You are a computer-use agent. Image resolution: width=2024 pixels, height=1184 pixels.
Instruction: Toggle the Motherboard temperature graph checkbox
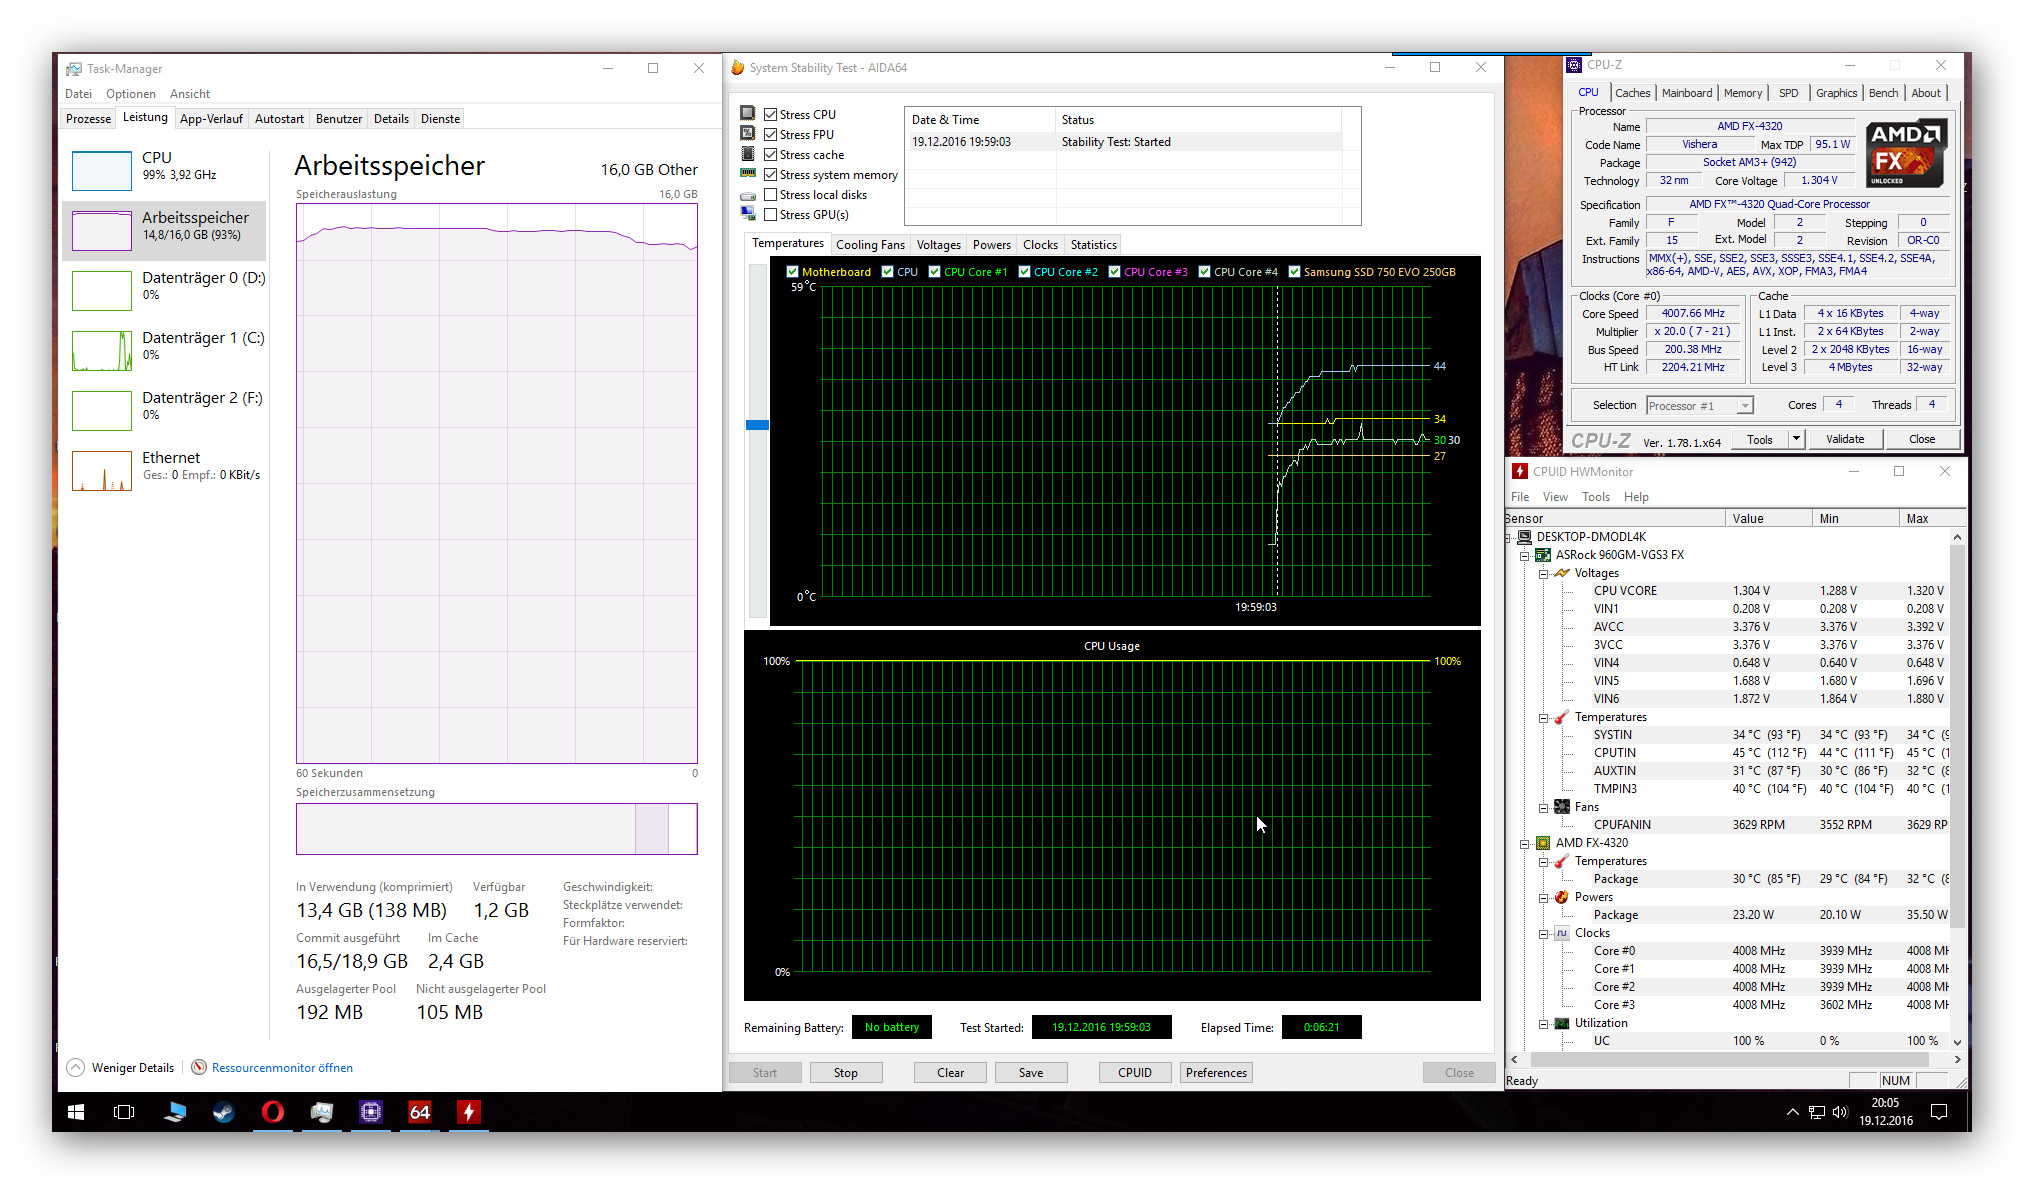coord(792,272)
